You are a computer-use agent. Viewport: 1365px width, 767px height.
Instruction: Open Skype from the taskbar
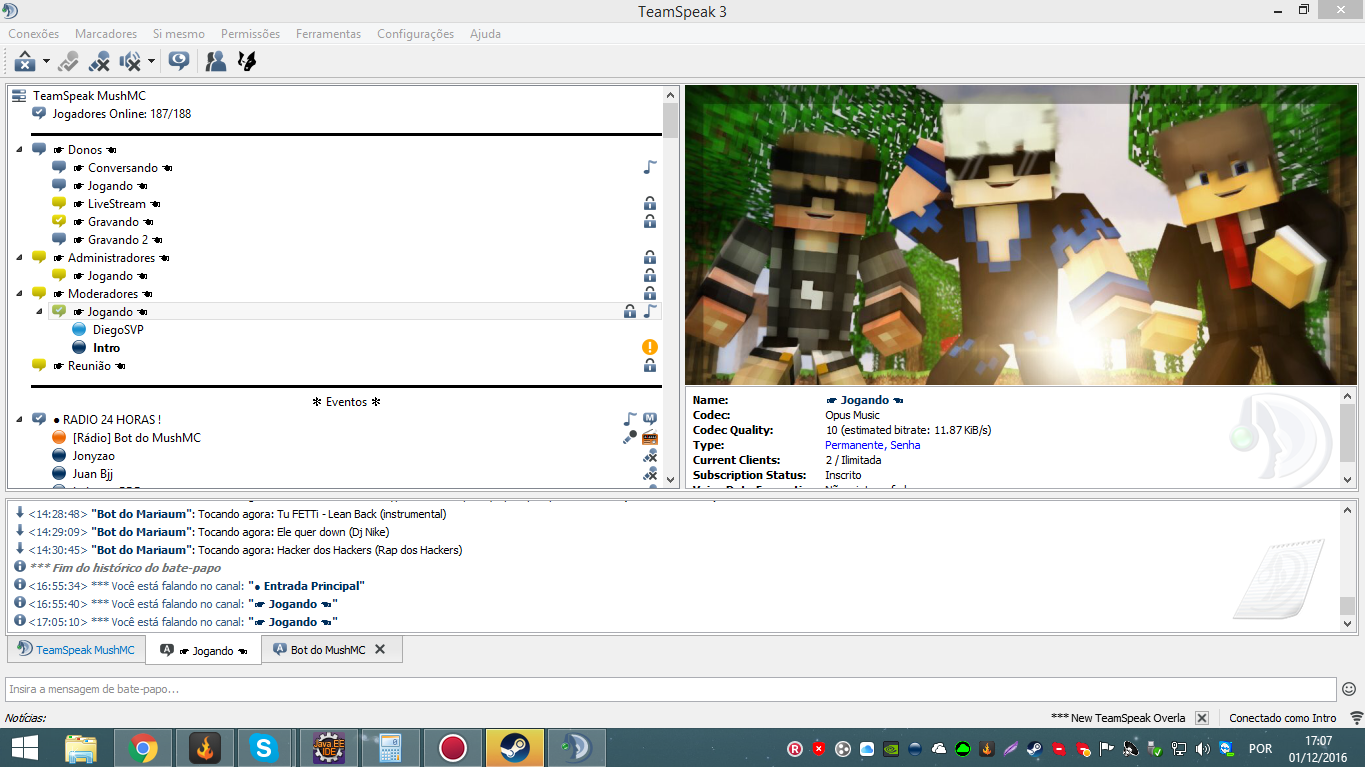point(265,747)
